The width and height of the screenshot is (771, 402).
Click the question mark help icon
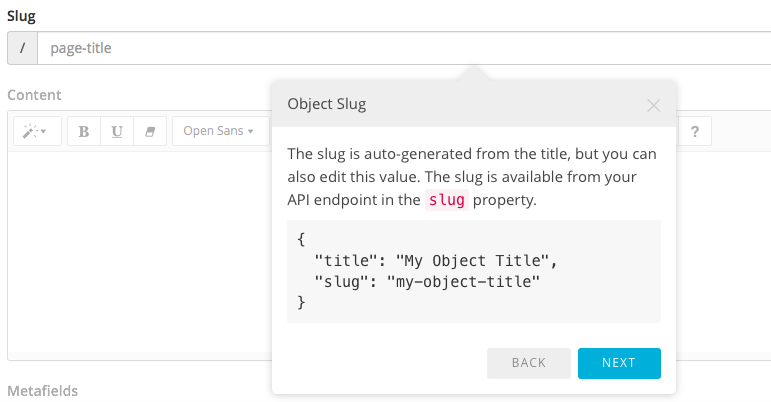[695, 131]
